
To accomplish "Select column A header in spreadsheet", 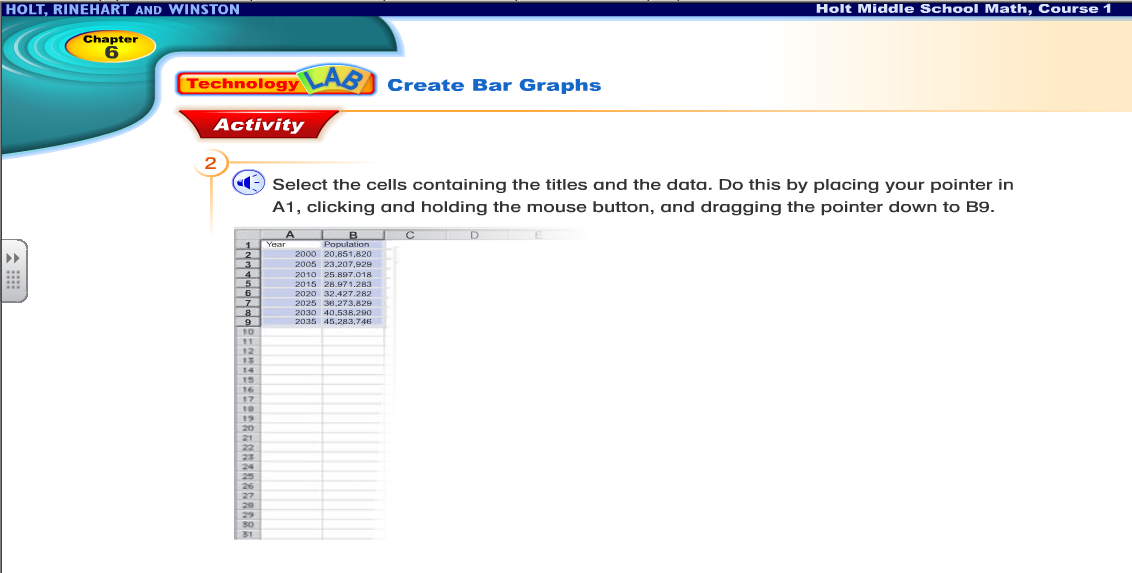I will 290,235.
